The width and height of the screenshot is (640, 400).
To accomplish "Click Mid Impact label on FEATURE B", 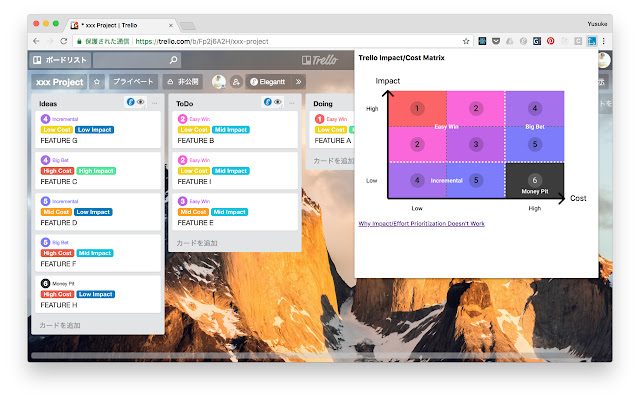I will [x=231, y=130].
